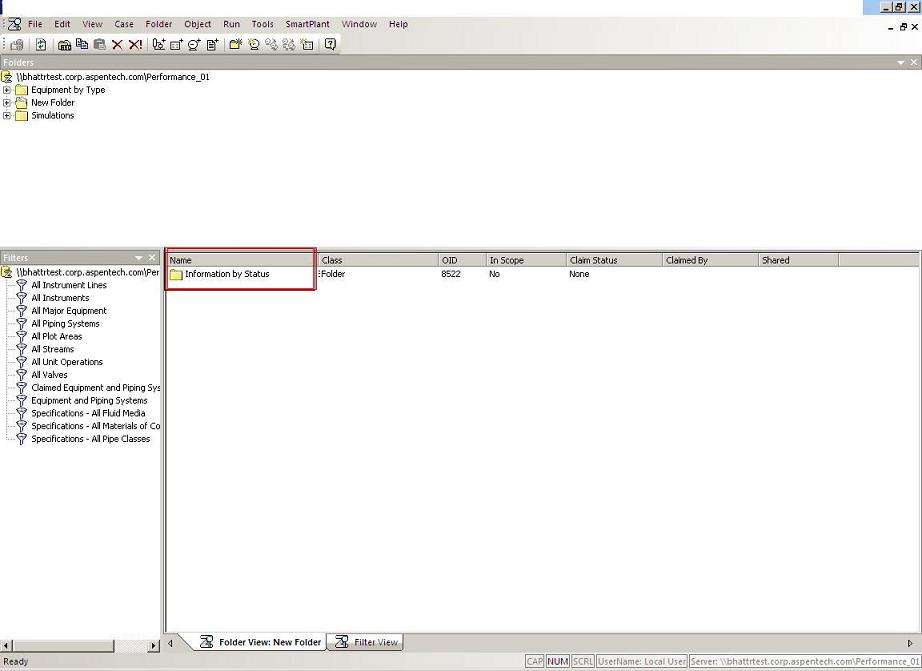Close the Filters panel
The image size is (922, 671).
click(153, 258)
